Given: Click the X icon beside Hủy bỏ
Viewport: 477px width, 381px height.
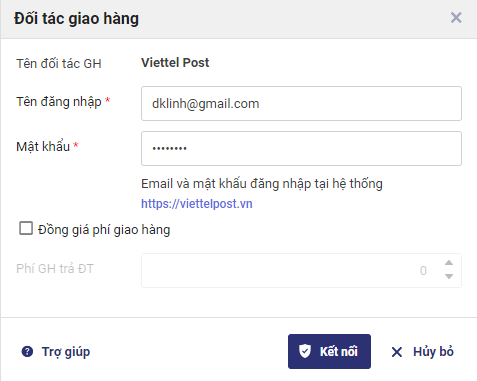Looking at the screenshot, I should point(397,352).
